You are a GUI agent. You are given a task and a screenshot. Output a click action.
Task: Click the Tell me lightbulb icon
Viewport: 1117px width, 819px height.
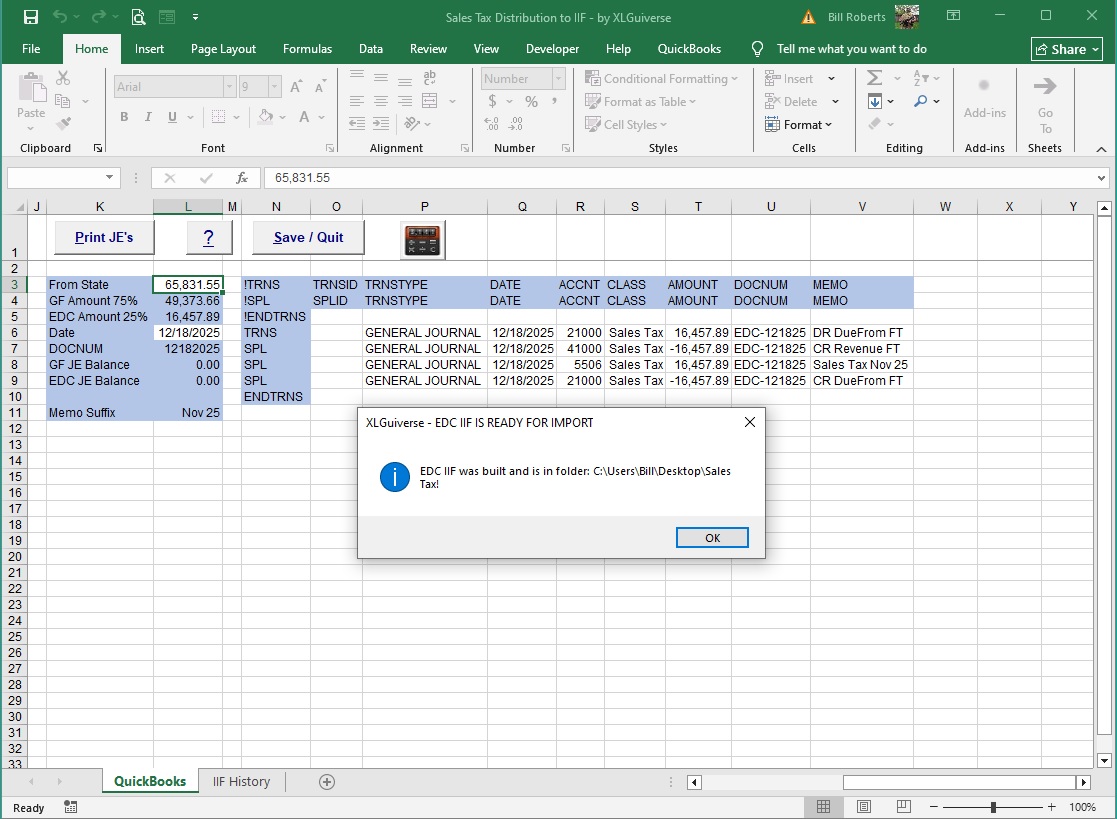click(x=757, y=49)
